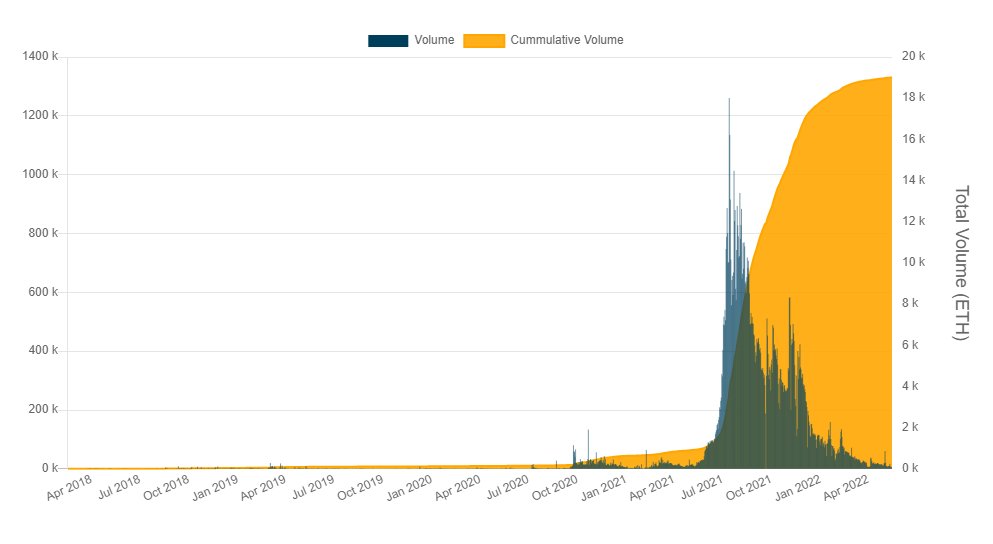
Task: Click the 'Apr 2019' date label
Action: click(x=263, y=488)
